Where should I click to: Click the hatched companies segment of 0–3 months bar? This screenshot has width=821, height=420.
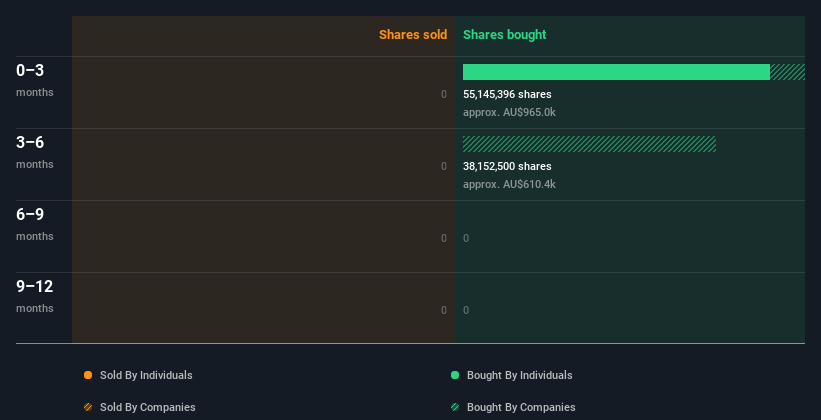coord(787,72)
